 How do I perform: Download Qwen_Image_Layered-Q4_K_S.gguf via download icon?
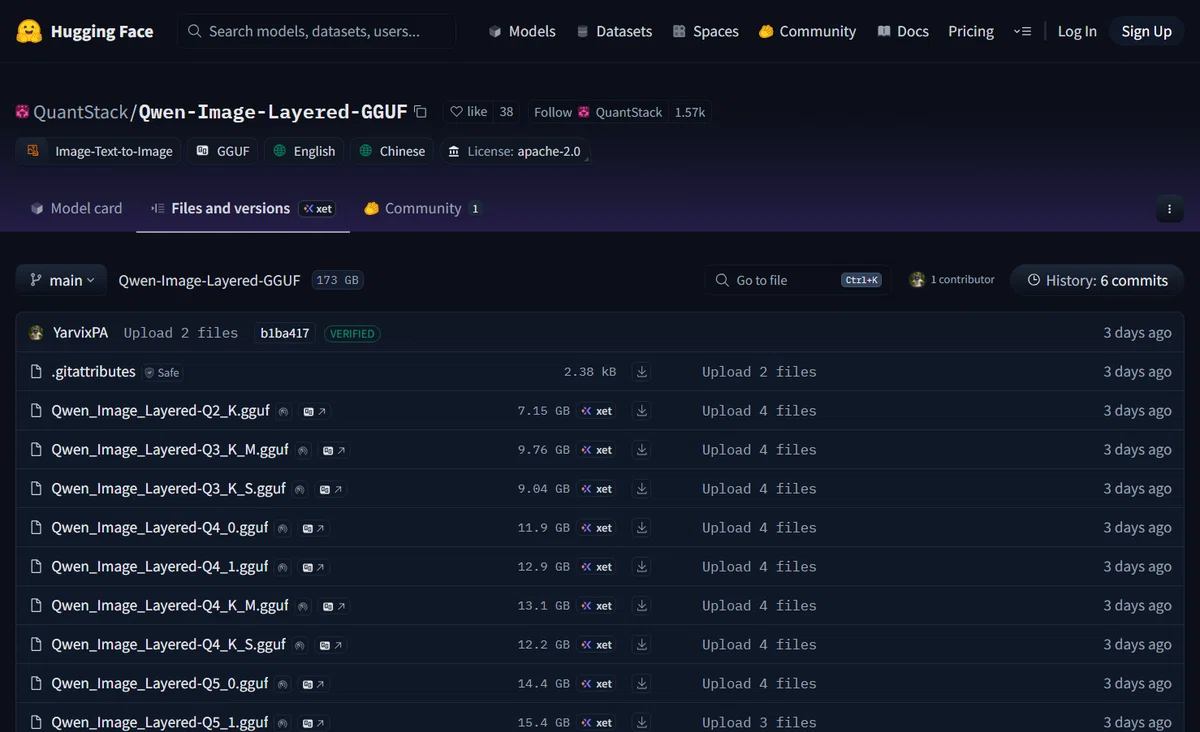click(642, 645)
